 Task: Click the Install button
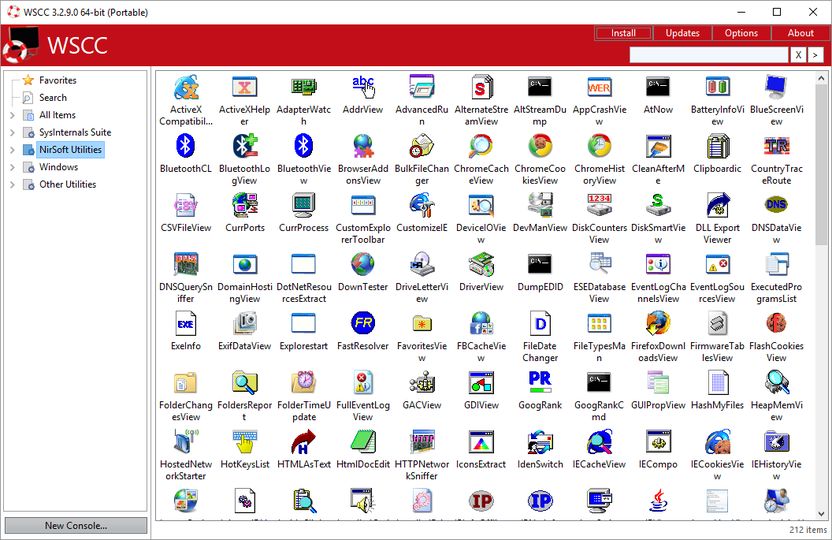623,33
